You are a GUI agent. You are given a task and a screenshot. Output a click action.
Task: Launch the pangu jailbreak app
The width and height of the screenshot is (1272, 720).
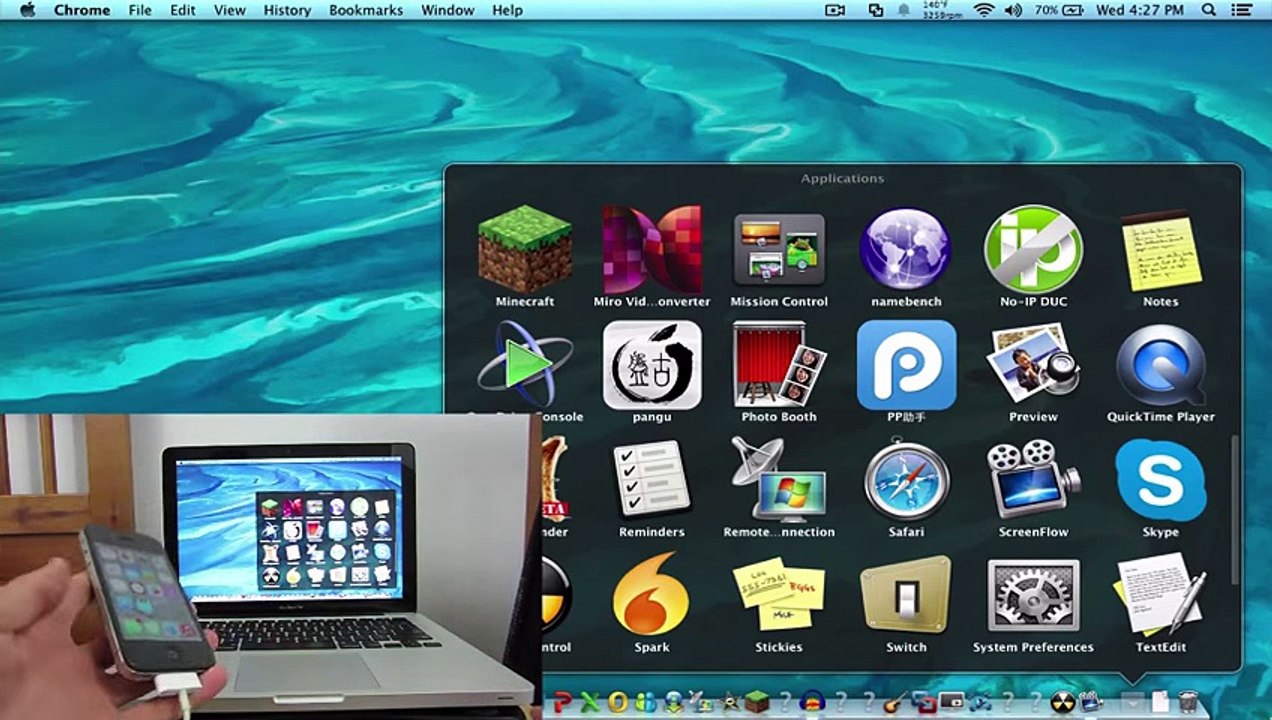(x=652, y=365)
